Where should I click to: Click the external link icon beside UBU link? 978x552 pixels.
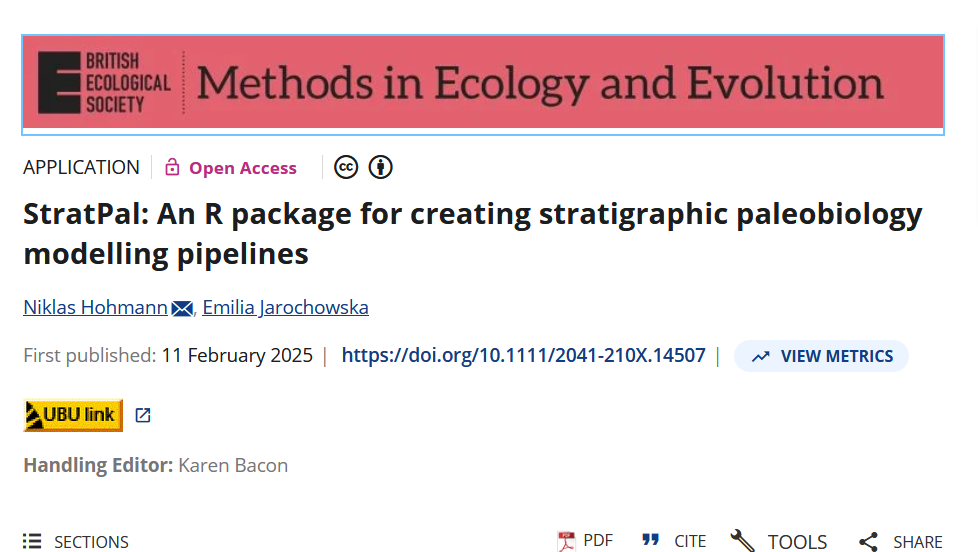(143, 415)
